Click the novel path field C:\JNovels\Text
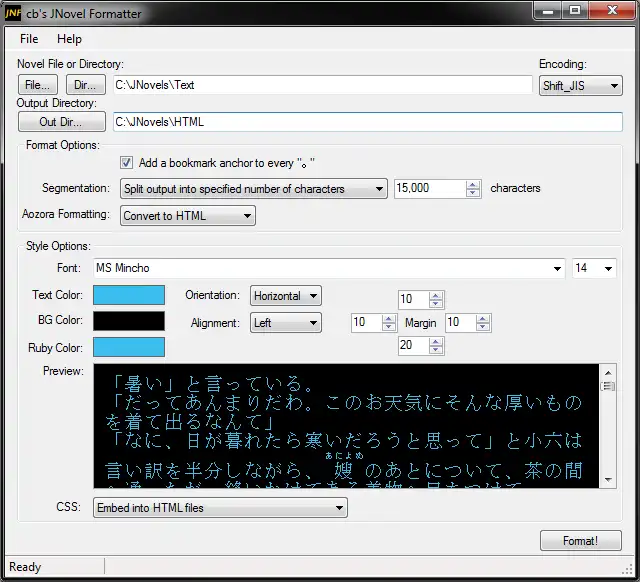Image resolution: width=640 pixels, height=582 pixels. click(322, 85)
